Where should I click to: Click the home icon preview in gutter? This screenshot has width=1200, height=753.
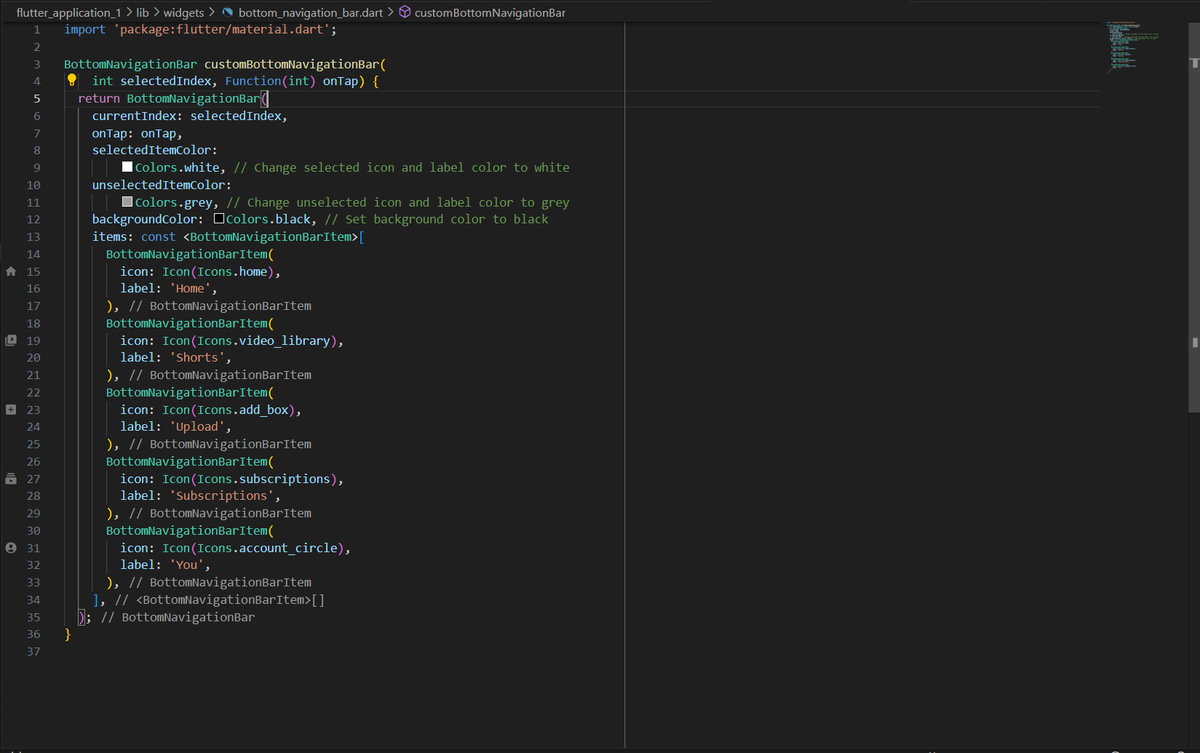(10, 271)
